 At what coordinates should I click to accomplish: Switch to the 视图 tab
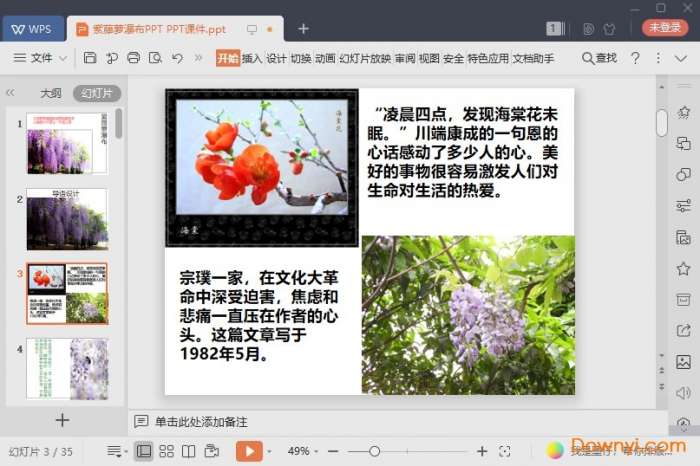(x=429, y=58)
